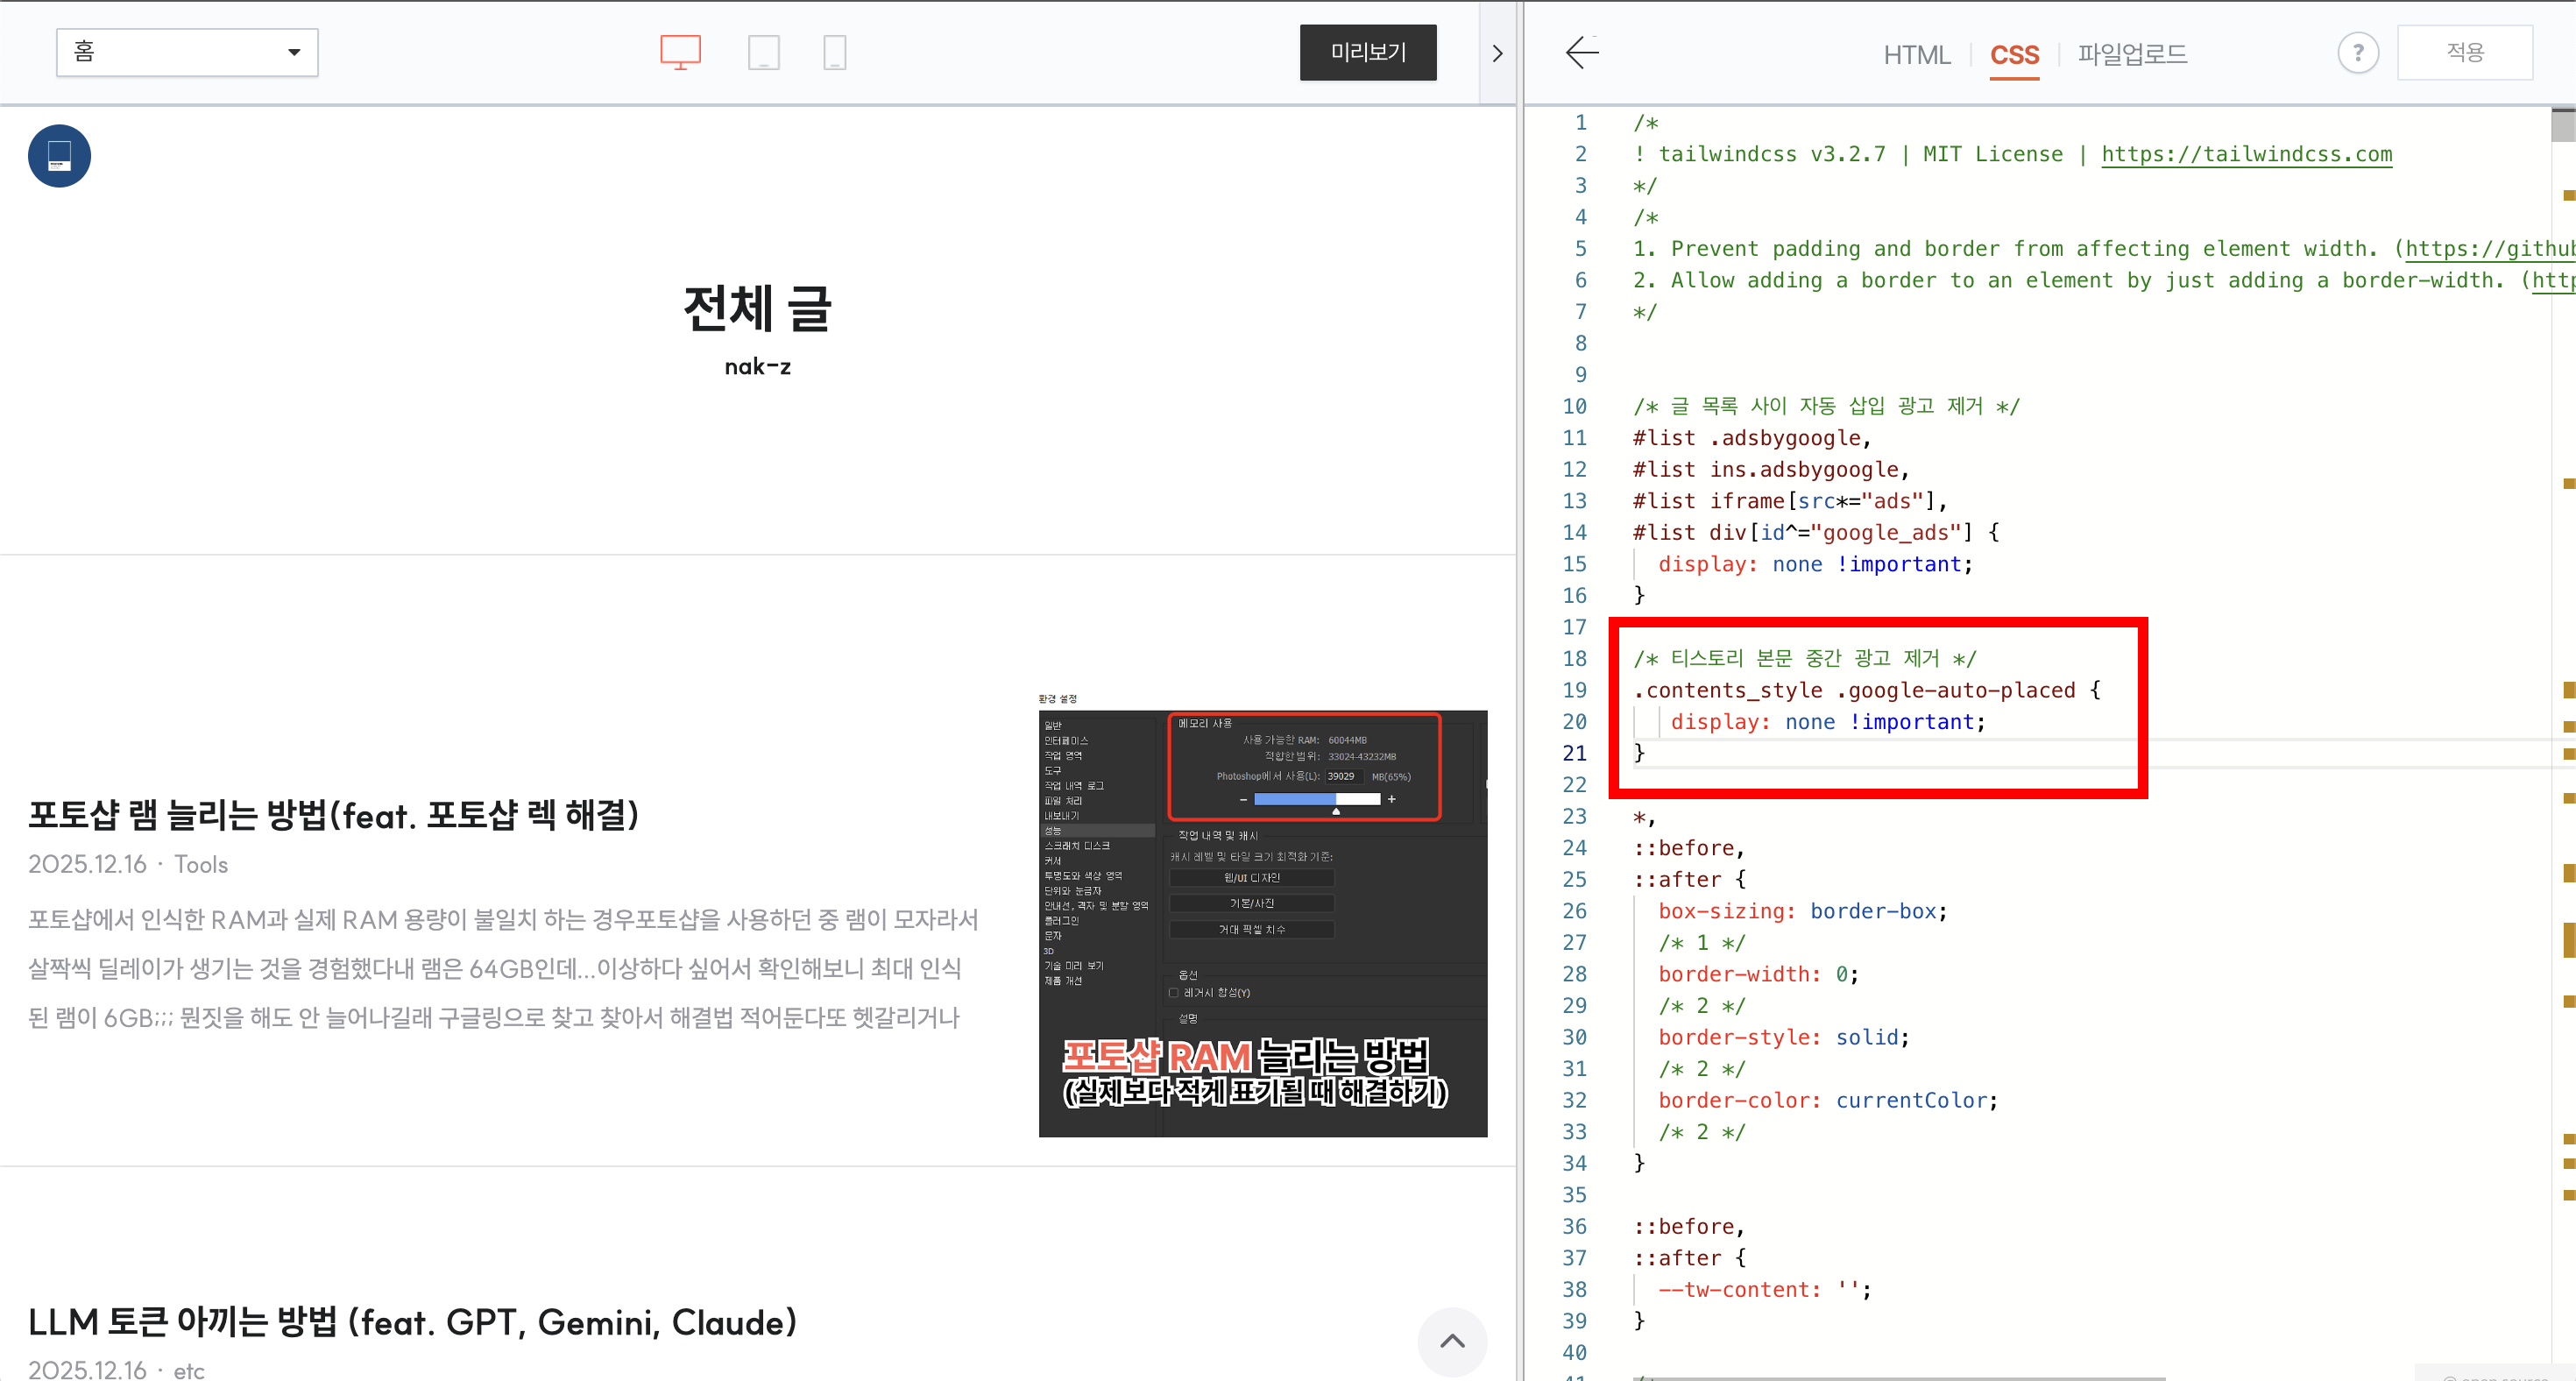Click the blue blog profile logo
Screen dimensions: 2576x1381
coord(59,156)
